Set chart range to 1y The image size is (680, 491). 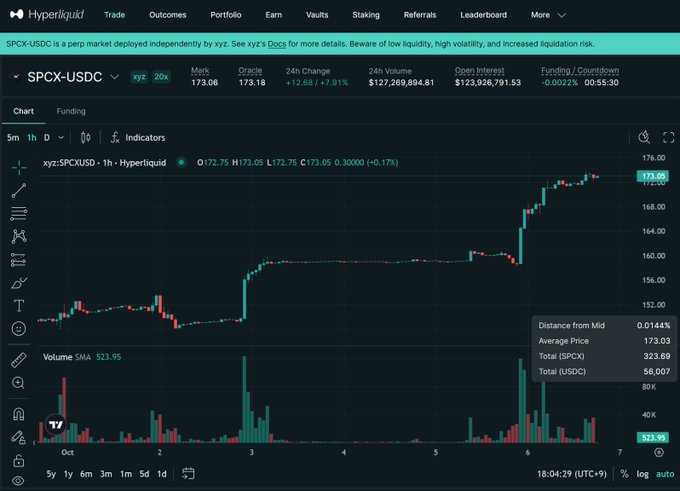point(68,474)
